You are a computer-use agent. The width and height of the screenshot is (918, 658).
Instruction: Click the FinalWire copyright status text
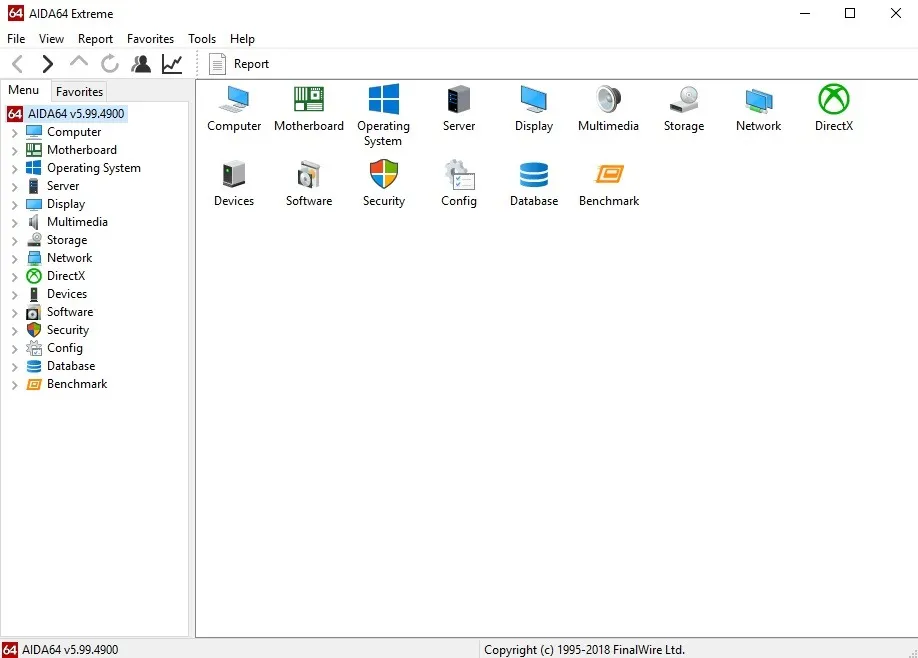point(584,650)
